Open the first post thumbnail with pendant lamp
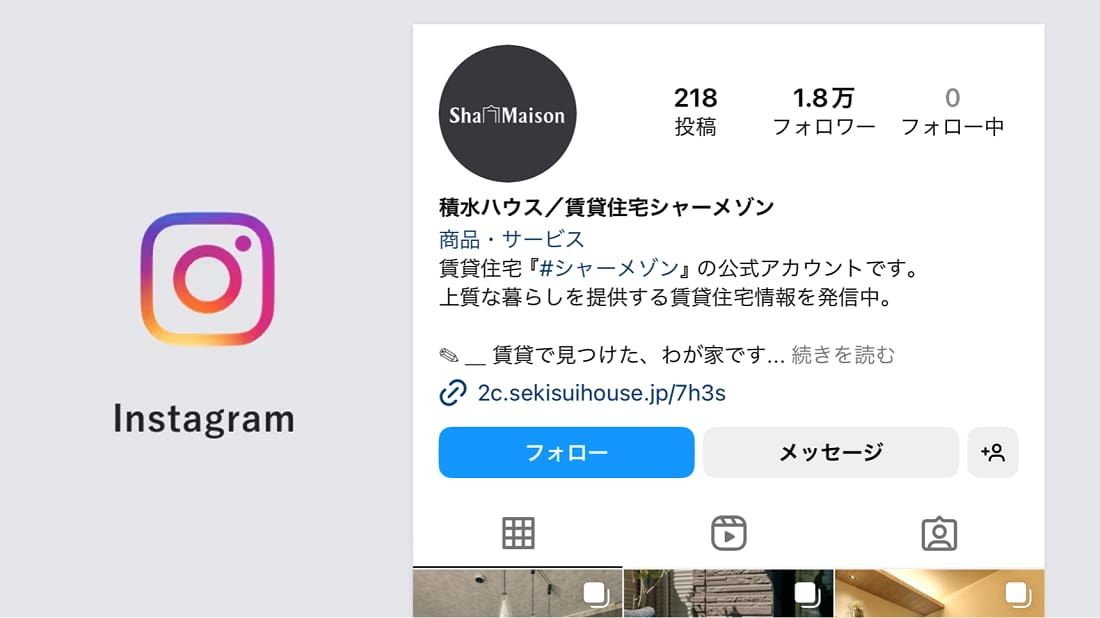Image resolution: width=1100 pixels, height=618 pixels. pyautogui.click(x=517, y=593)
